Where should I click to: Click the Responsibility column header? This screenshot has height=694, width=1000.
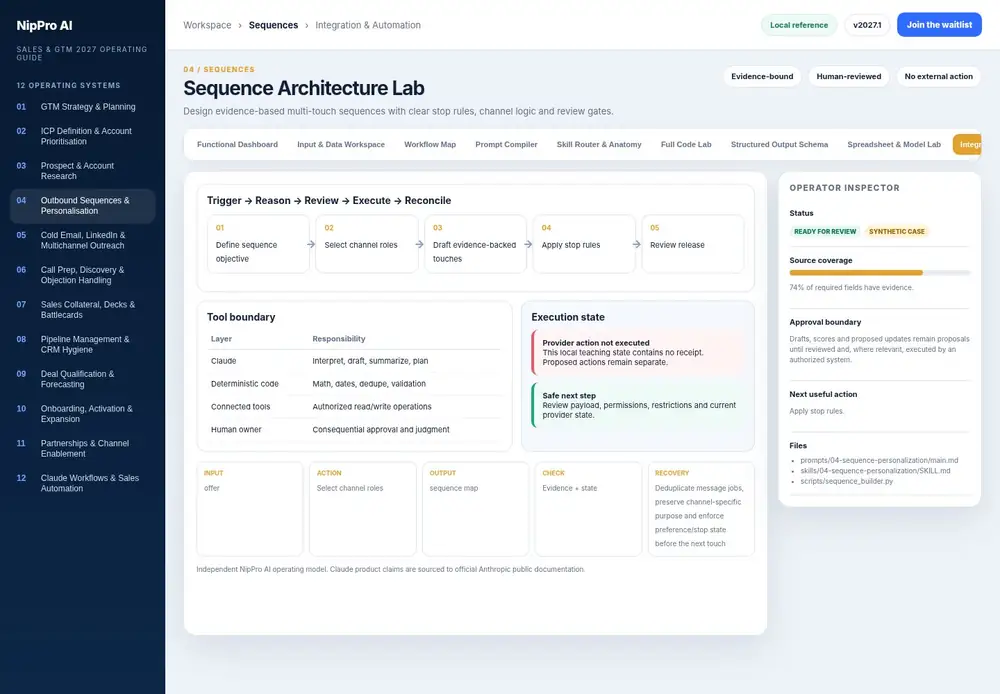pyautogui.click(x=339, y=339)
